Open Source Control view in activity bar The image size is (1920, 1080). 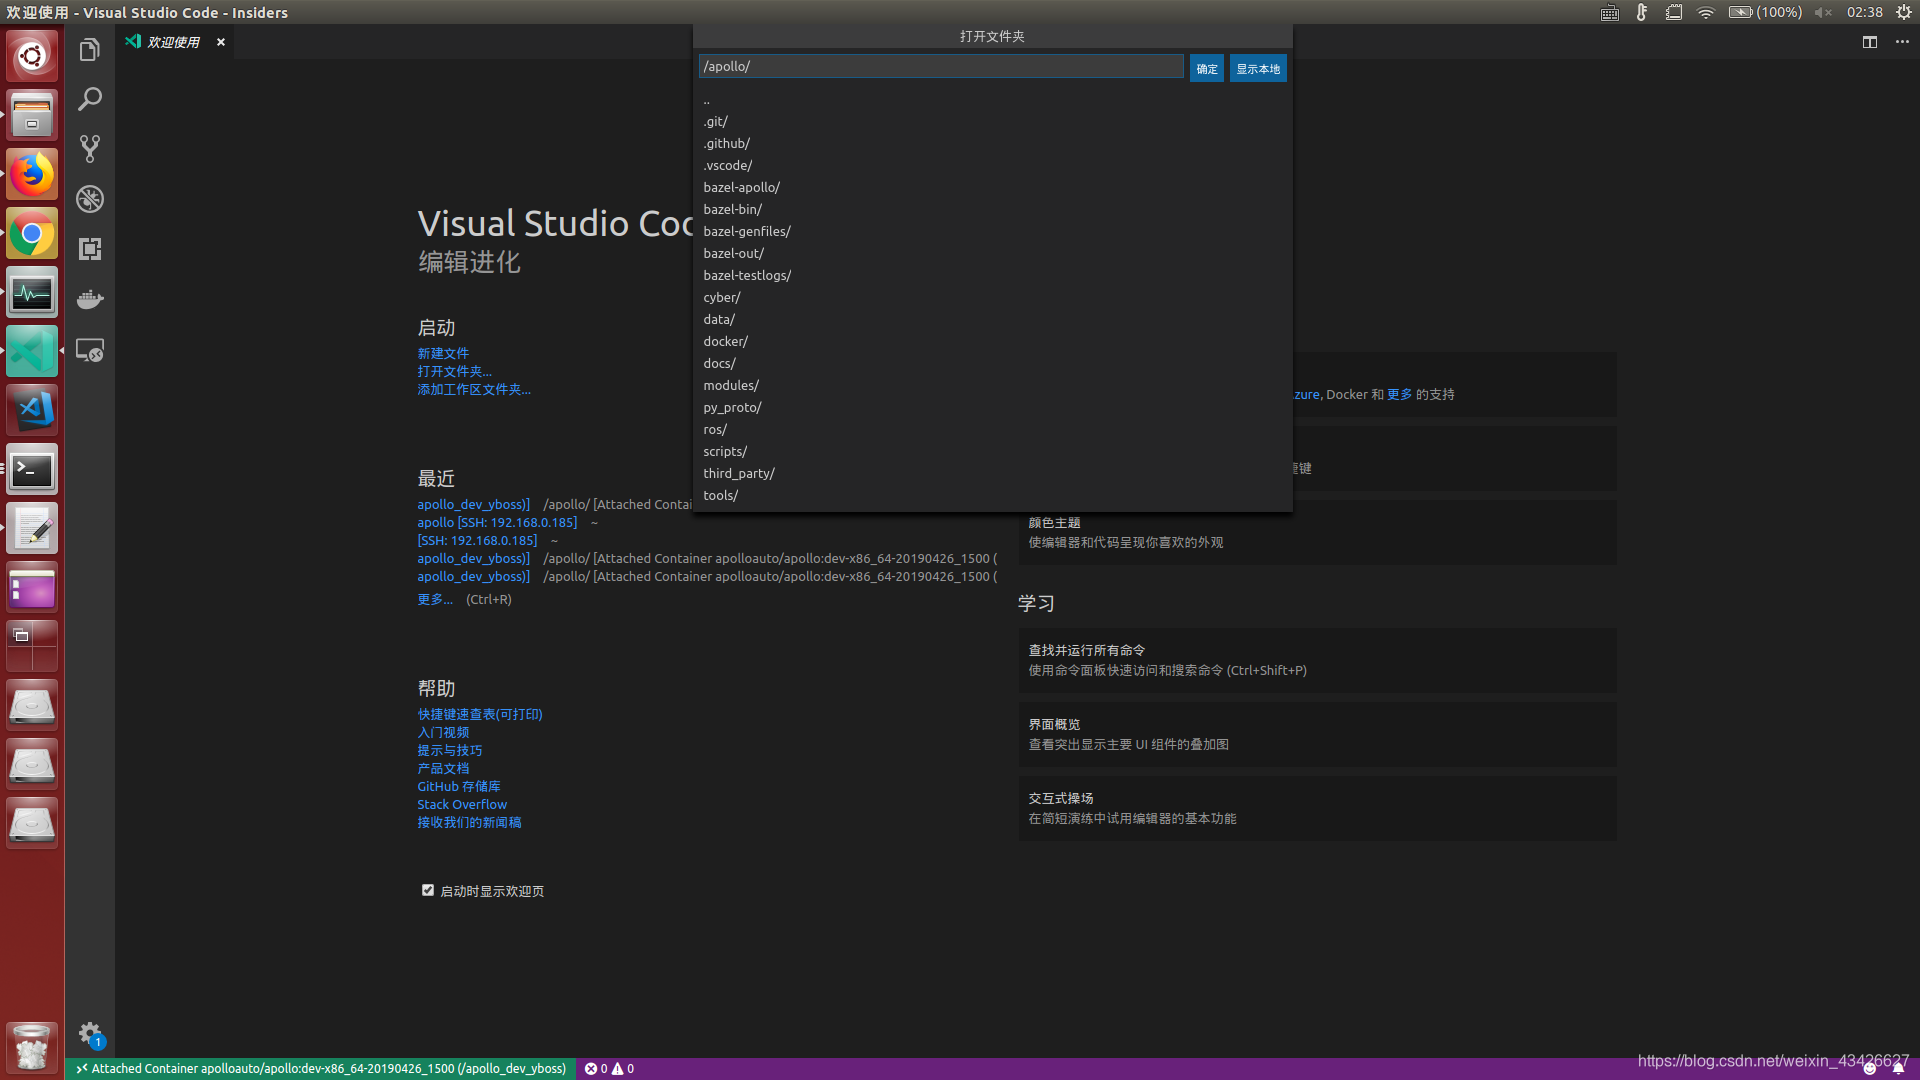tap(90, 149)
